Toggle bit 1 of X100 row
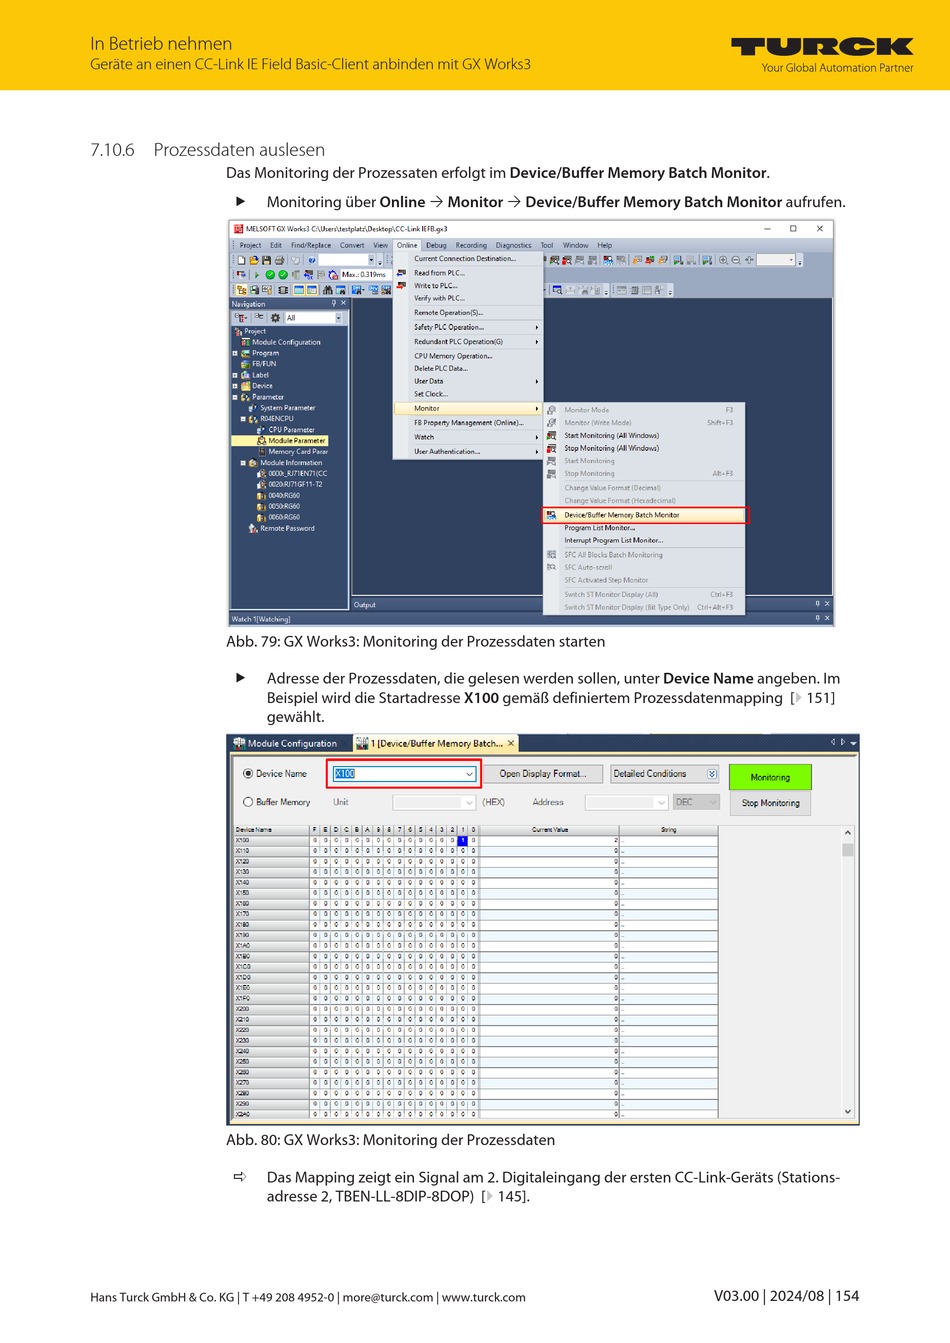The width and height of the screenshot is (950, 1343). click(x=462, y=840)
